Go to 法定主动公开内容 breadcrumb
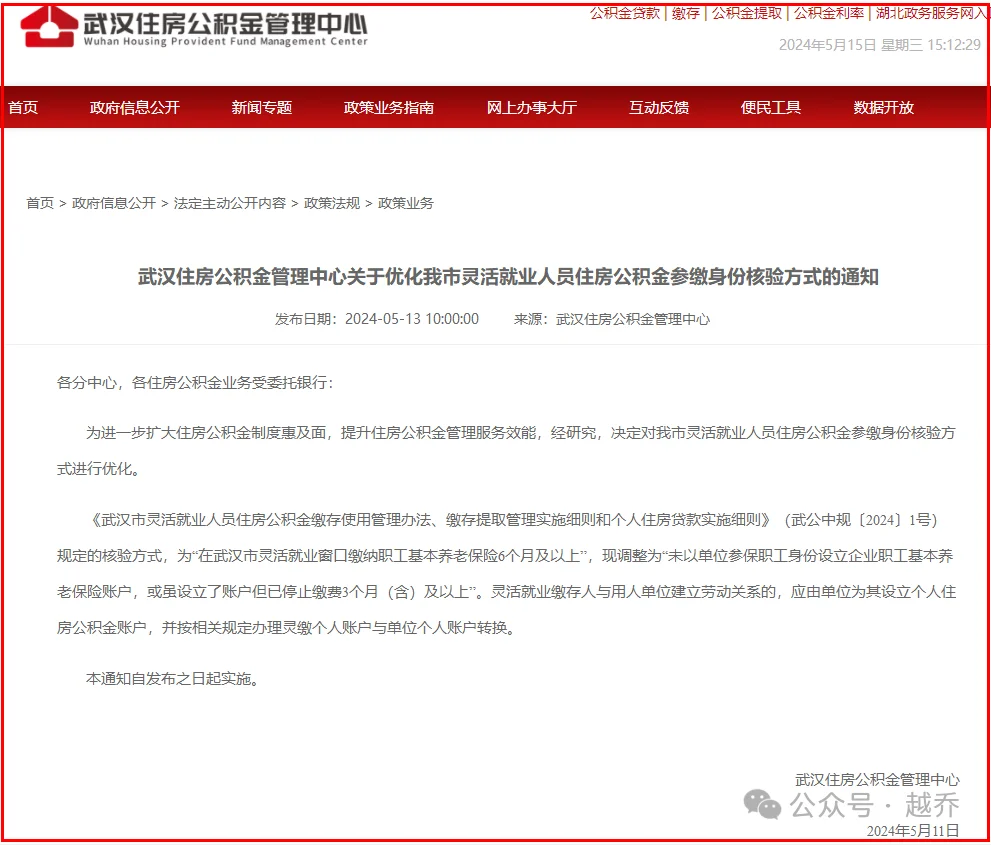Screen dimensions: 991x845 point(230,203)
